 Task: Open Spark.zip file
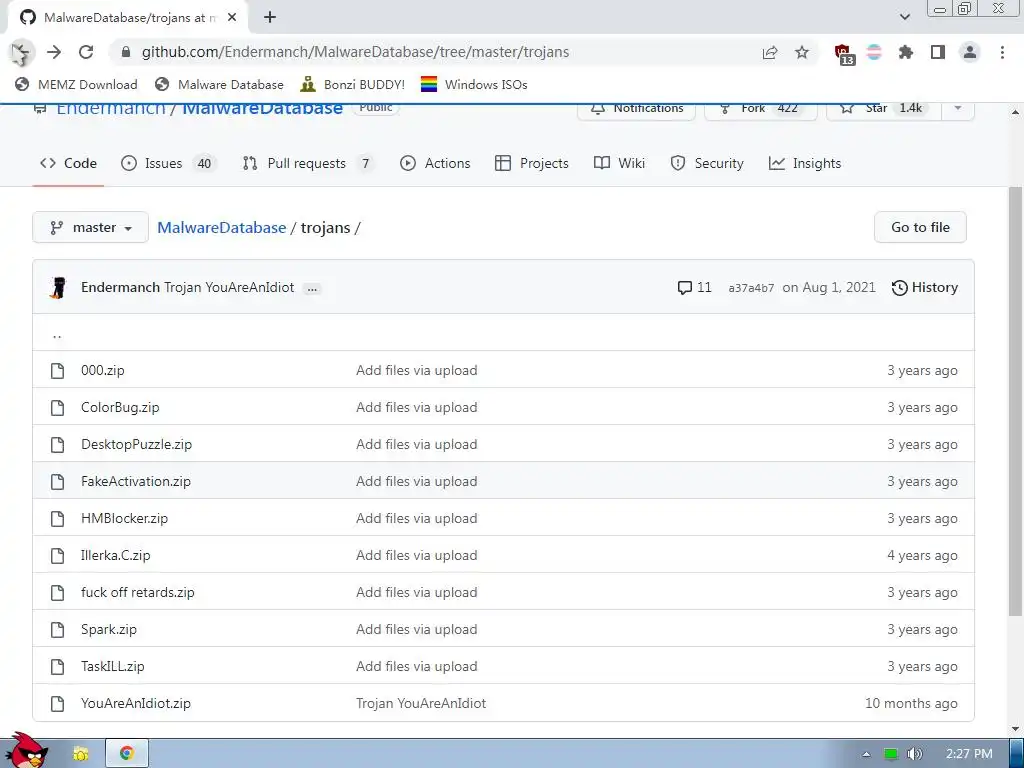click(109, 630)
